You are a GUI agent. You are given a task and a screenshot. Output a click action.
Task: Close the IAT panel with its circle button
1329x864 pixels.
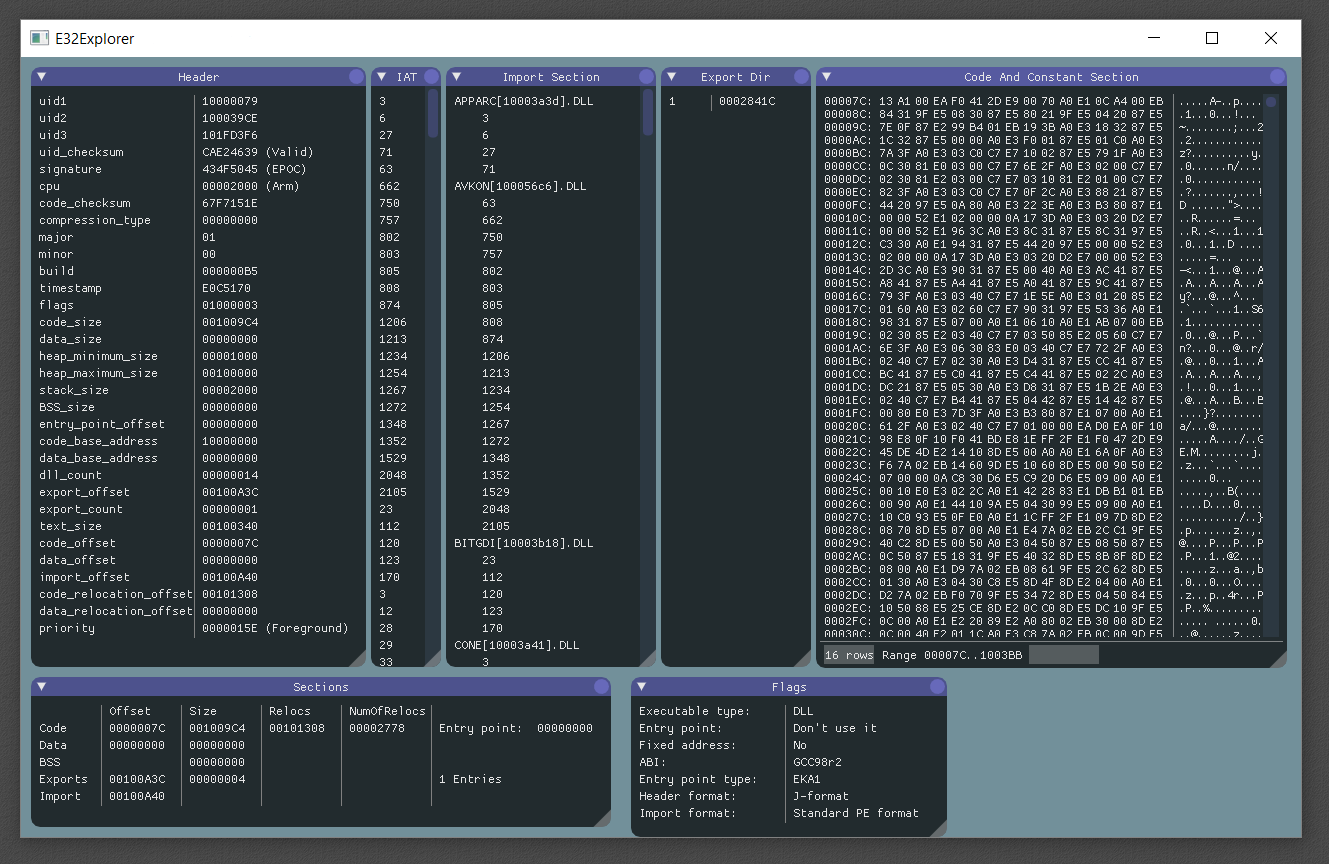[431, 76]
